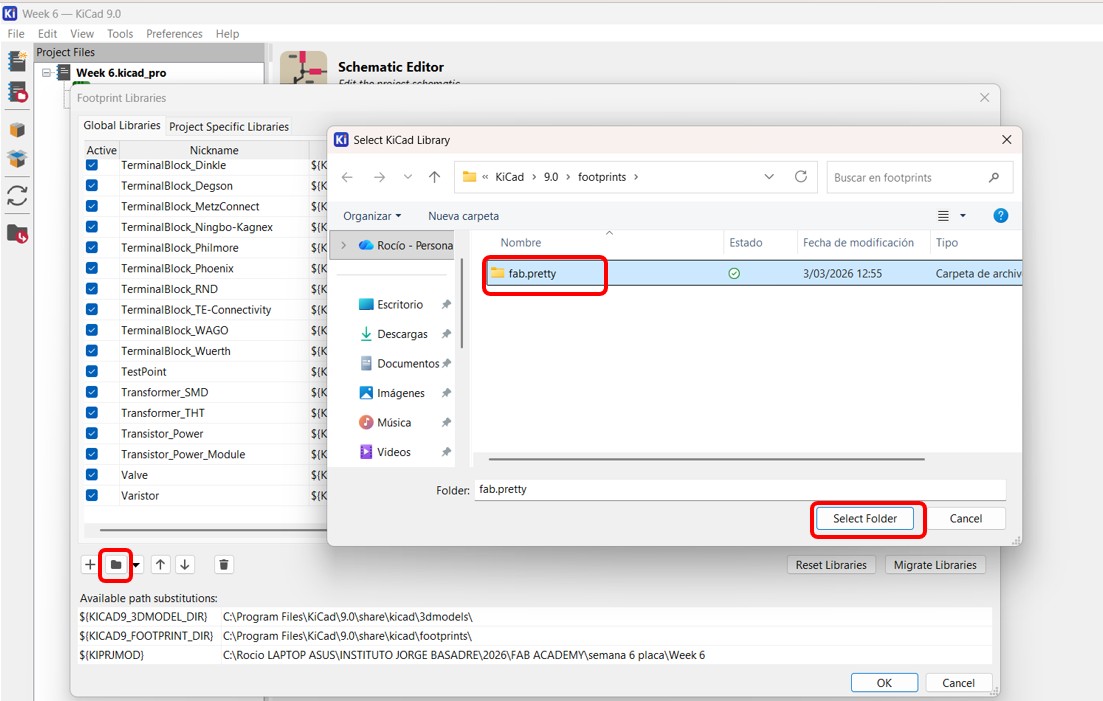This screenshot has height=701, width=1103.
Task: Collapse the Week 6.kicad_pro tree node
Action: [46, 72]
